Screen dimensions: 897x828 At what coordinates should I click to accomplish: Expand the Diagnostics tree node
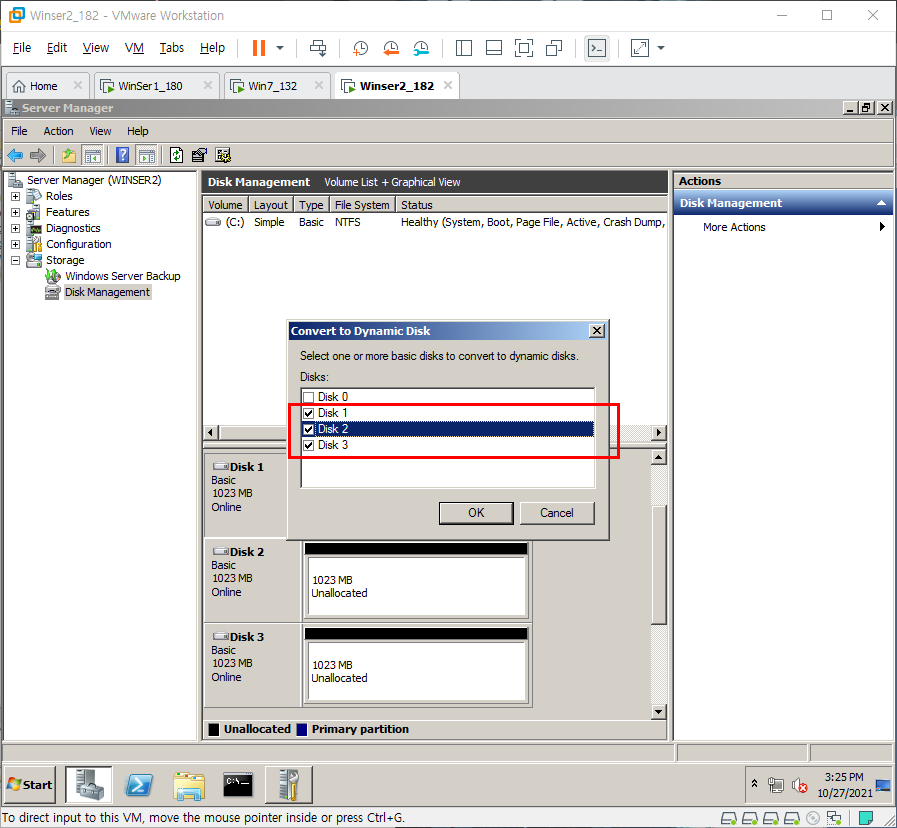15,228
